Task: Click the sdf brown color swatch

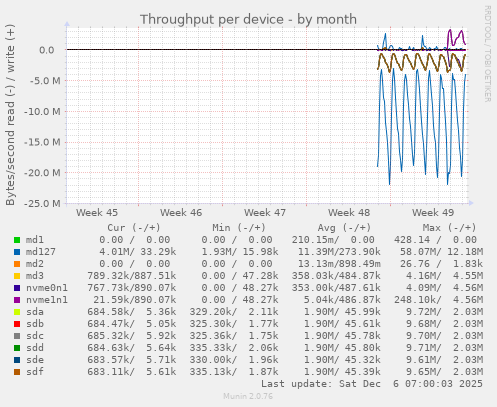Action: (x=17, y=372)
